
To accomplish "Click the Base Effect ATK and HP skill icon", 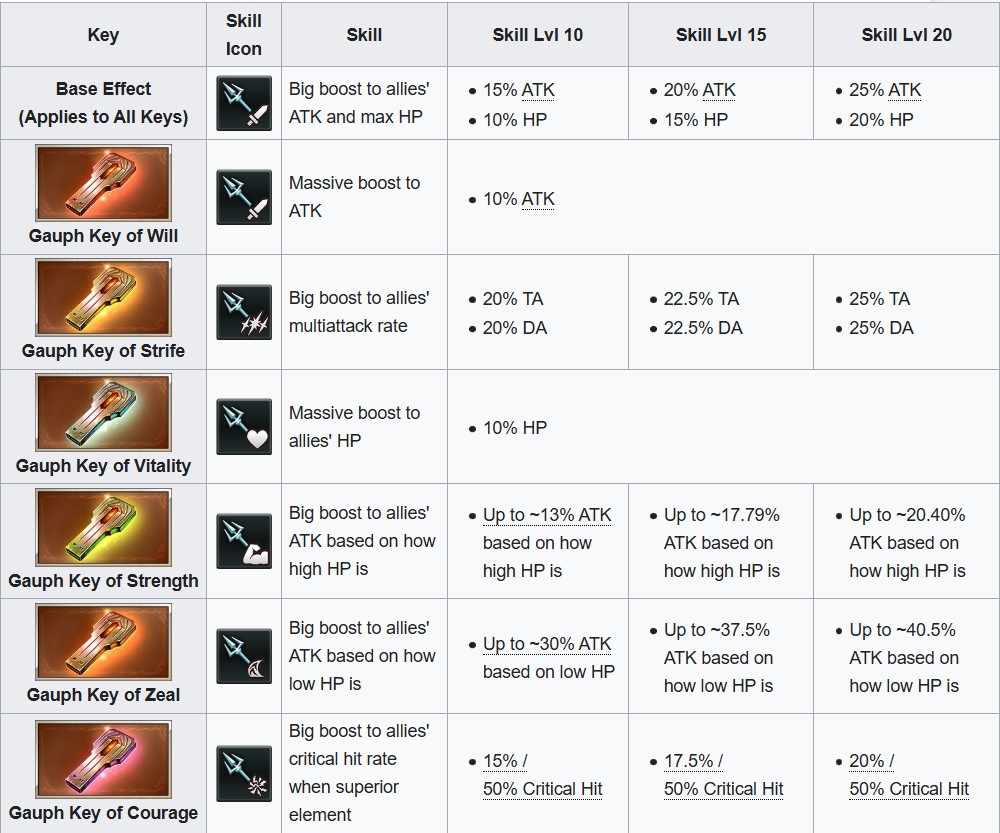I will (244, 103).
